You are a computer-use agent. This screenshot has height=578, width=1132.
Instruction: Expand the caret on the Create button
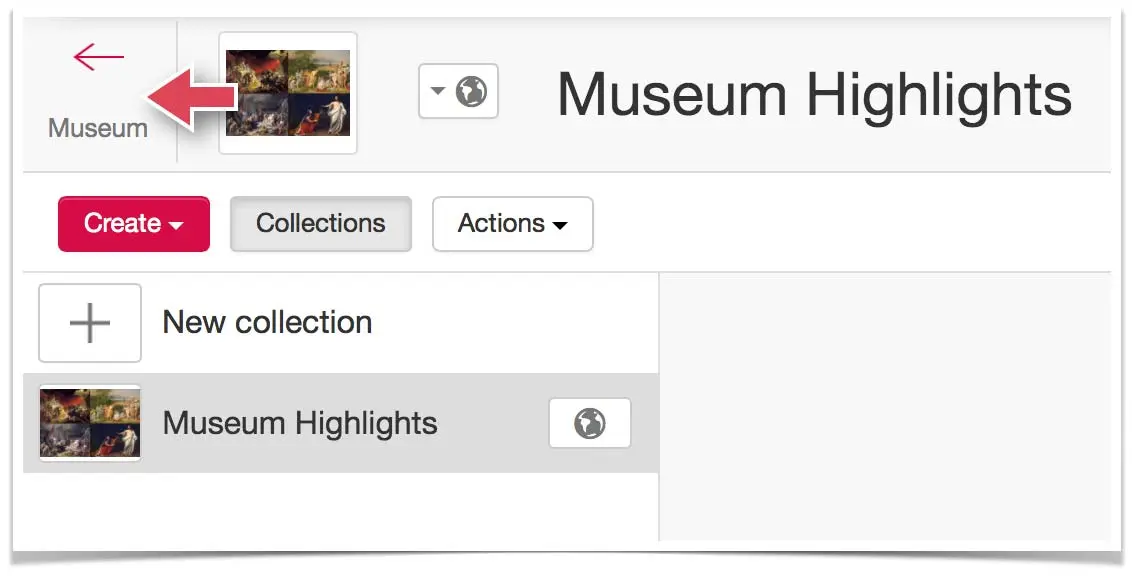click(176, 225)
